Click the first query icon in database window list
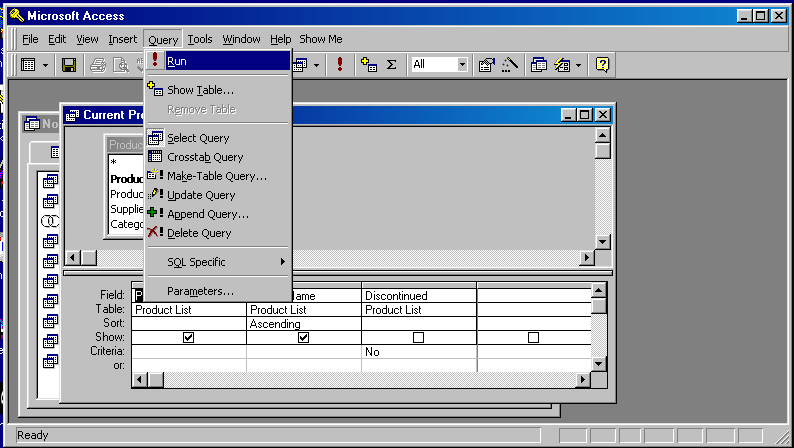The height and width of the screenshot is (448, 794). 50,181
